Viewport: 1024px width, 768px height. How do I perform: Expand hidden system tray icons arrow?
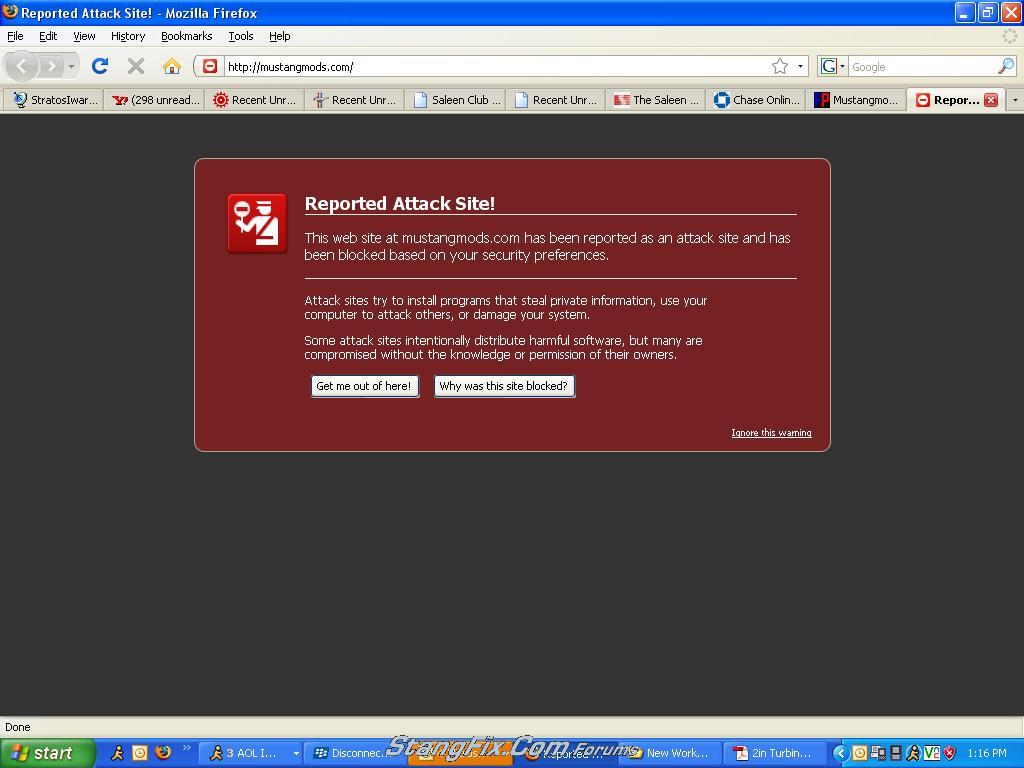tap(840, 753)
